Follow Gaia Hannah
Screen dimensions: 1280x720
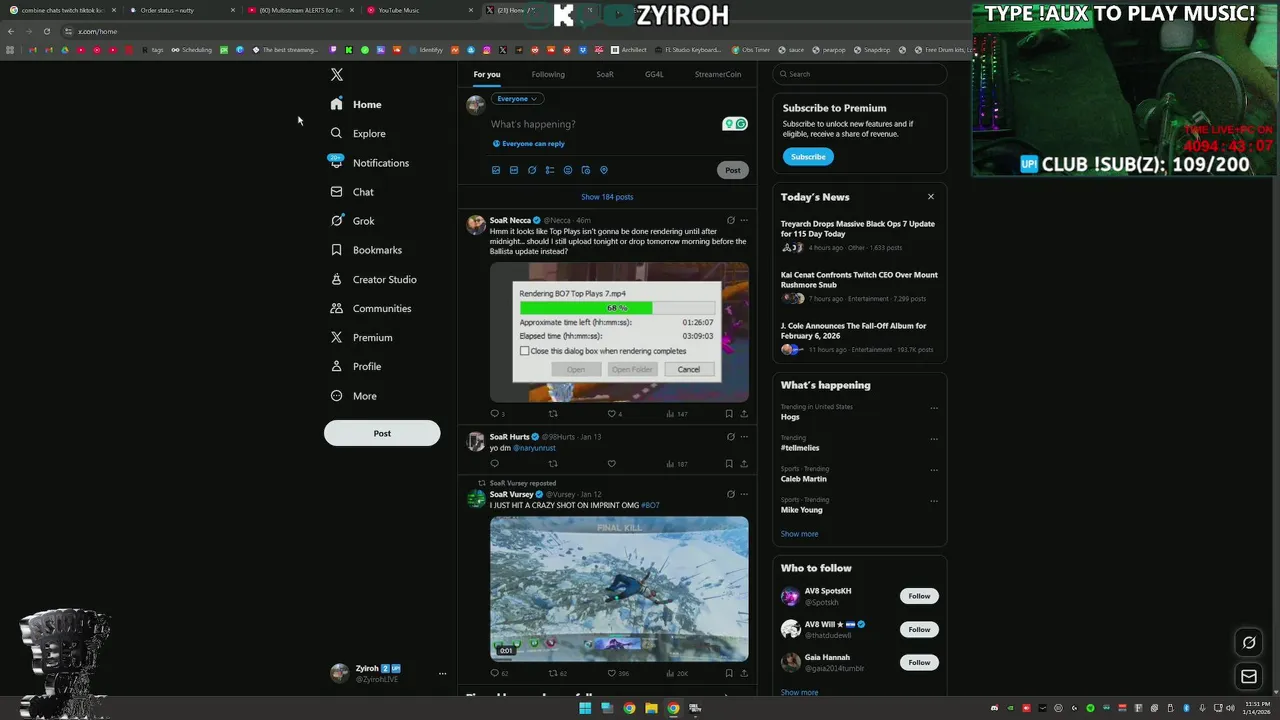(x=919, y=662)
